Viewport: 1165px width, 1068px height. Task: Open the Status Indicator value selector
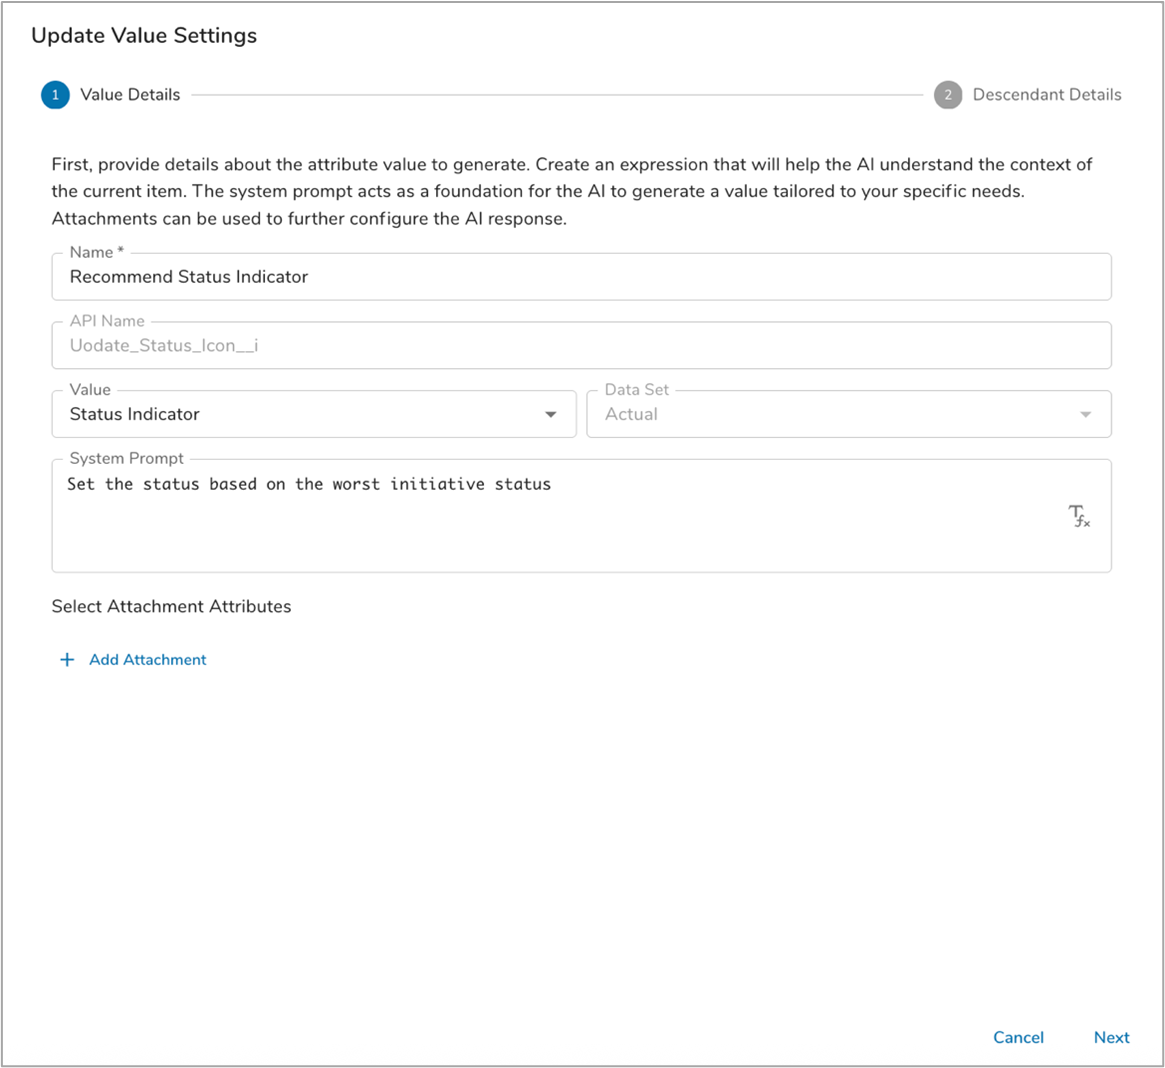pyautogui.click(x=300, y=414)
